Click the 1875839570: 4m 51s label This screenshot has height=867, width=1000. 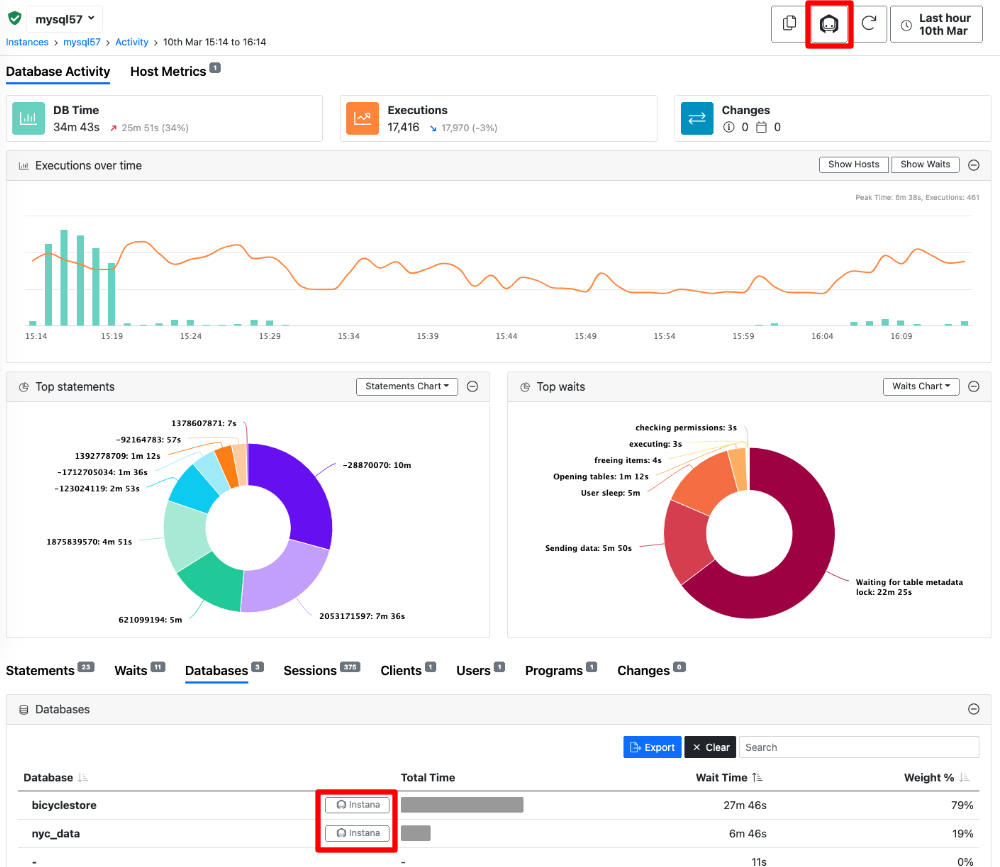point(89,542)
